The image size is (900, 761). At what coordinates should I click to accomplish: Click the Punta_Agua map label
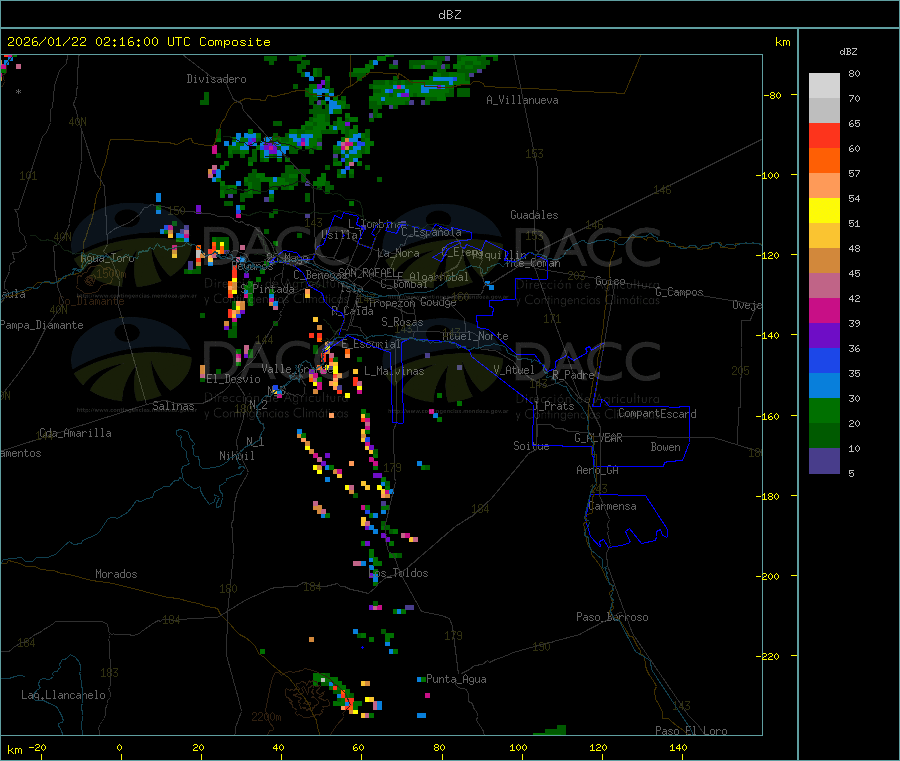(x=456, y=679)
